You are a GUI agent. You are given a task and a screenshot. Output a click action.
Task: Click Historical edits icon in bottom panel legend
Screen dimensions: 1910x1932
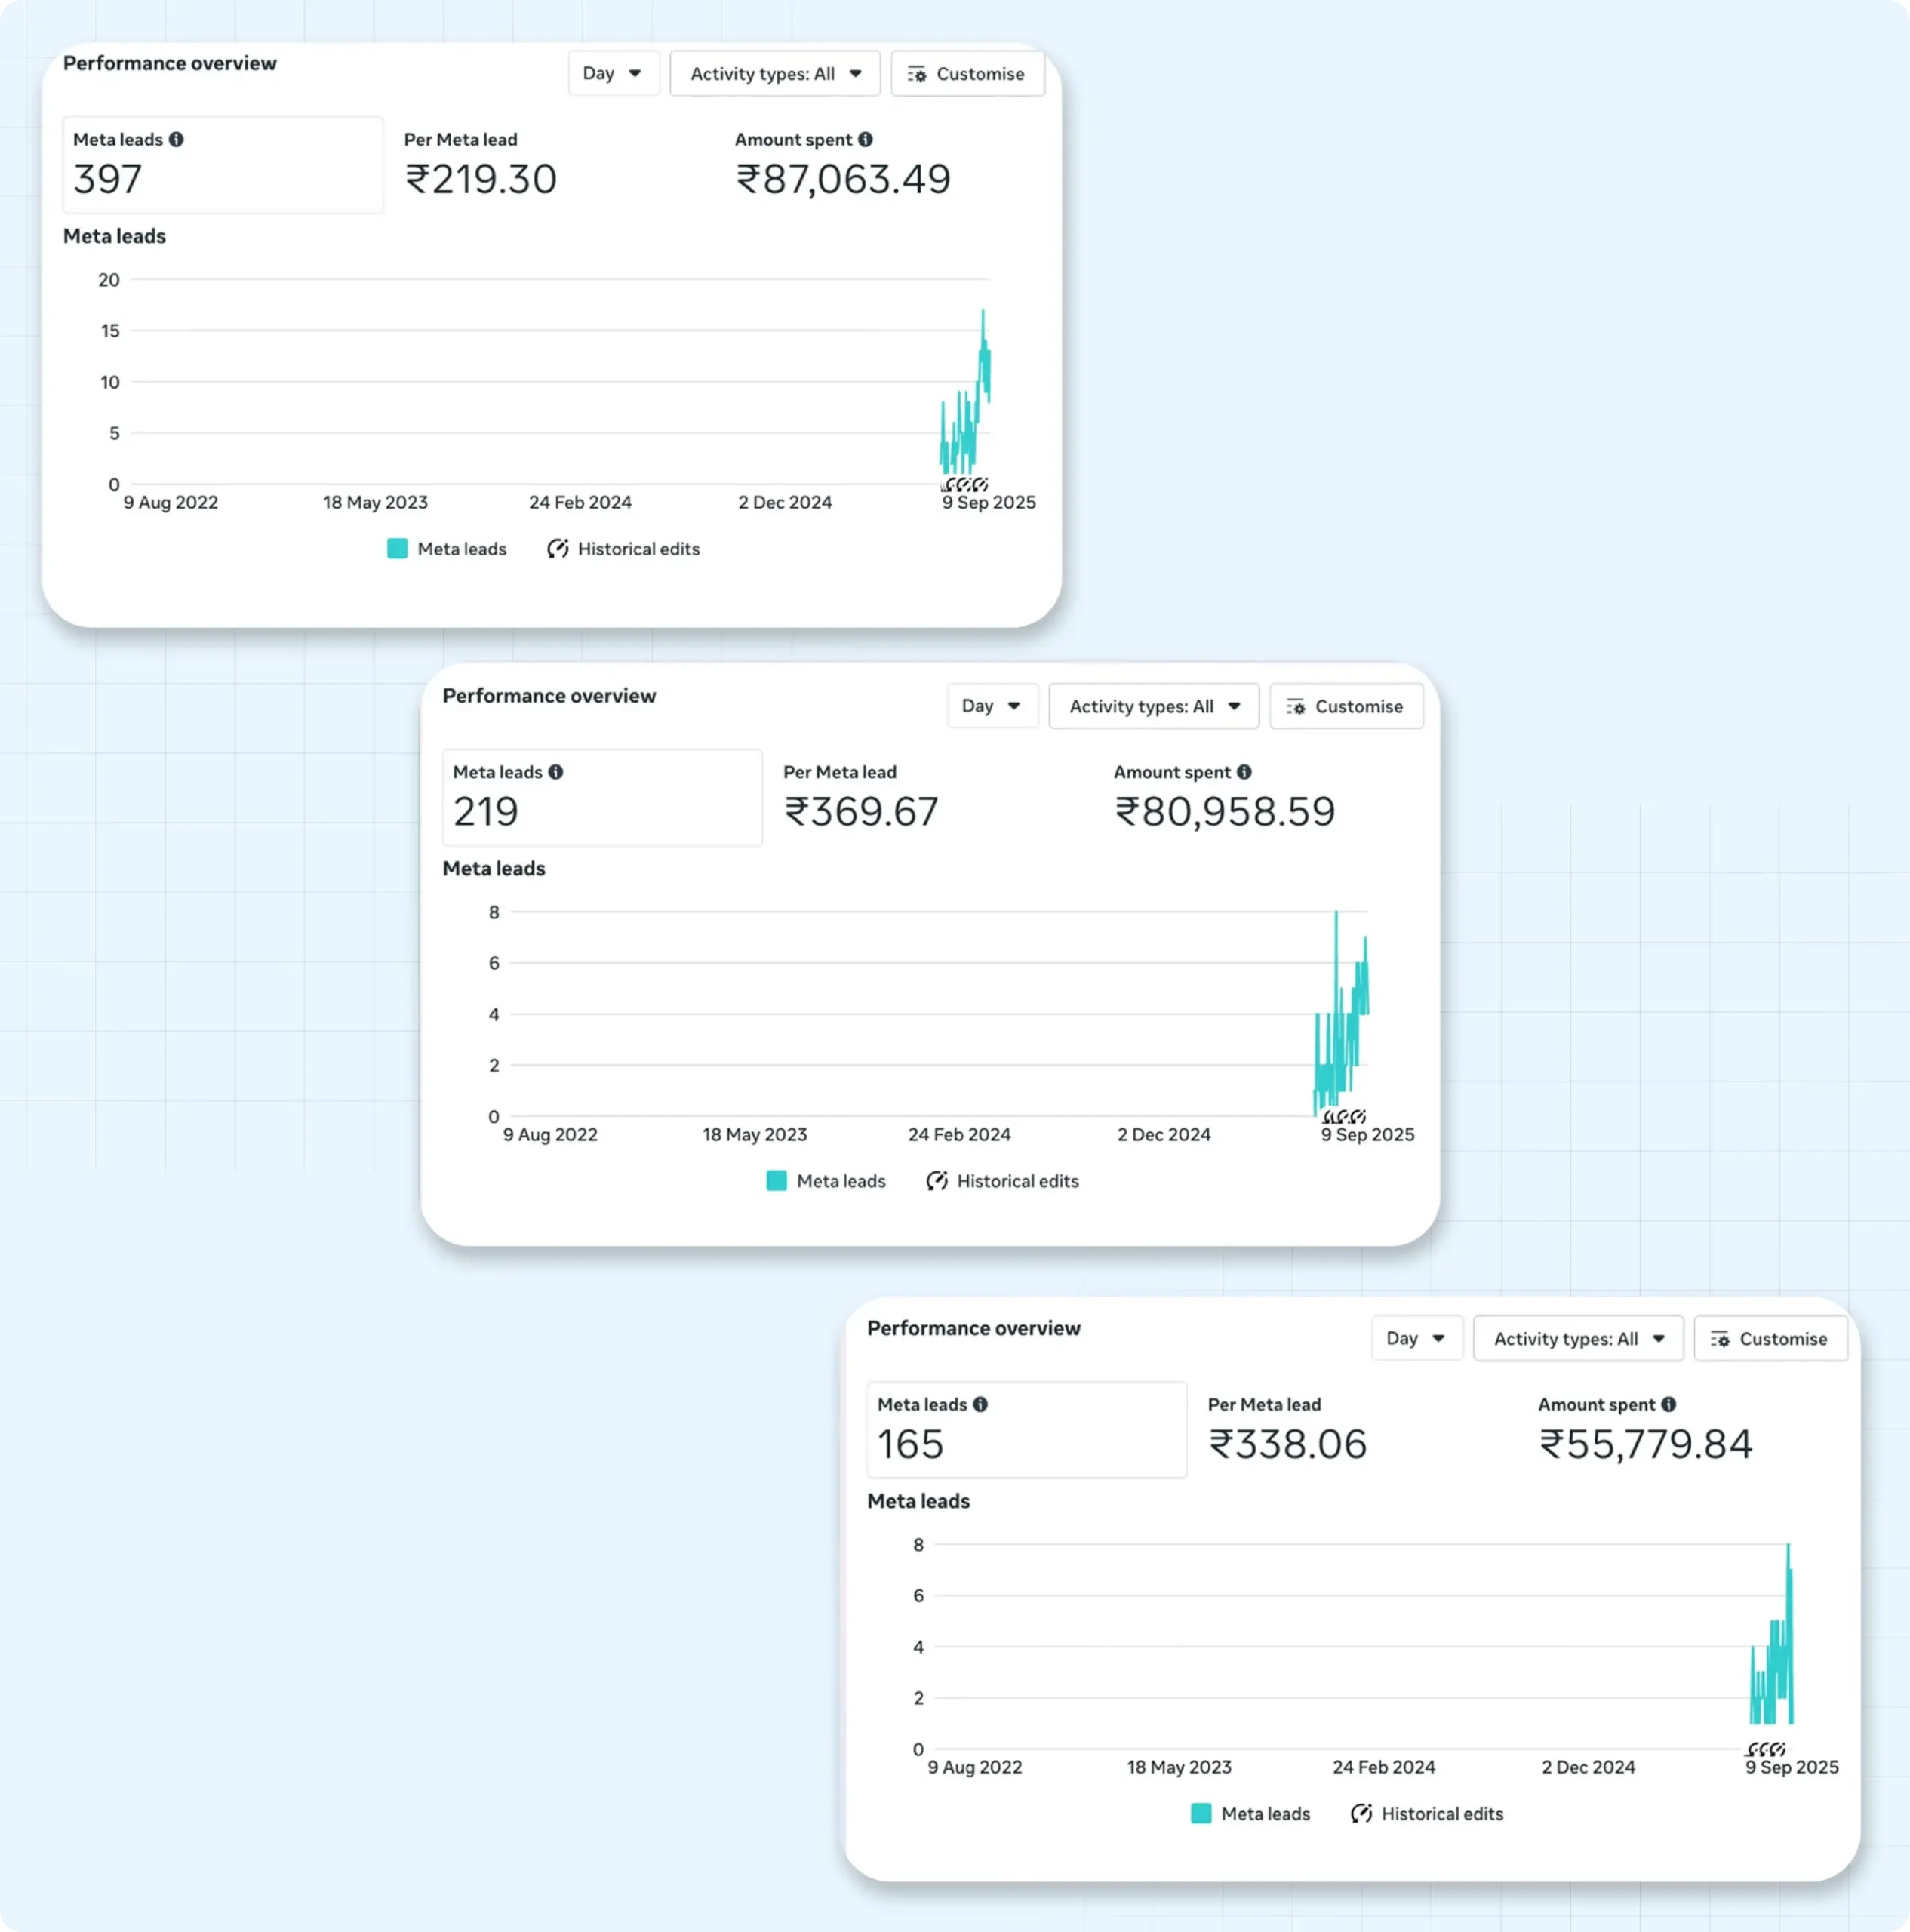1361,1813
